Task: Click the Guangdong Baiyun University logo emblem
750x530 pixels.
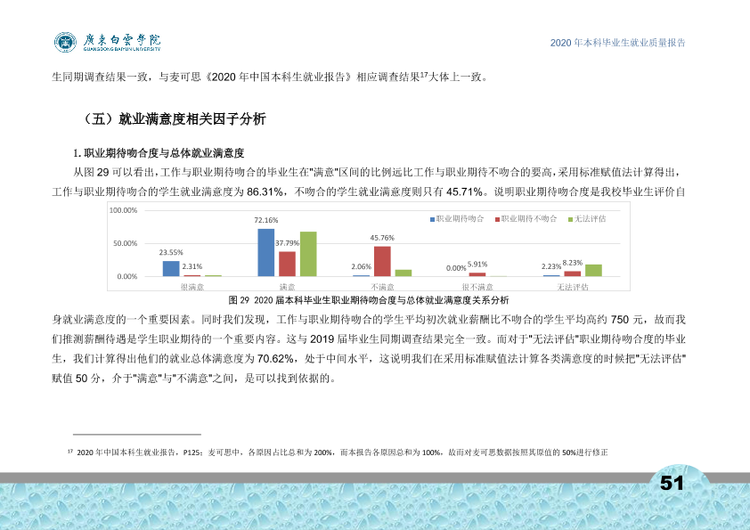Action: click(65, 42)
